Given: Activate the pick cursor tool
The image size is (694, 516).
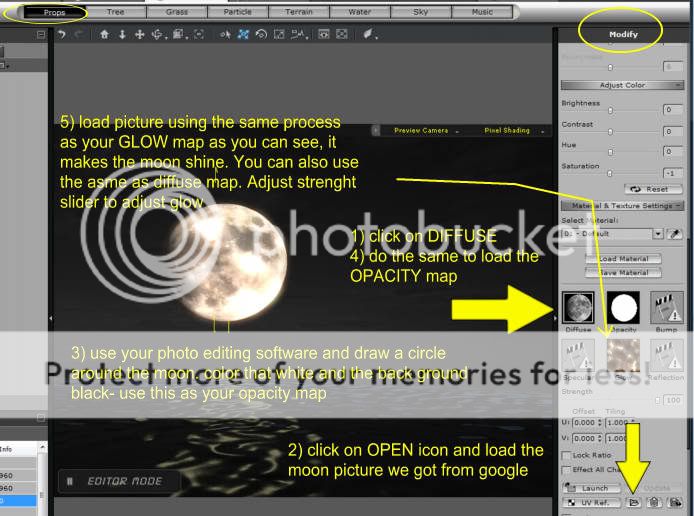Looking at the screenshot, I should click(x=225, y=35).
